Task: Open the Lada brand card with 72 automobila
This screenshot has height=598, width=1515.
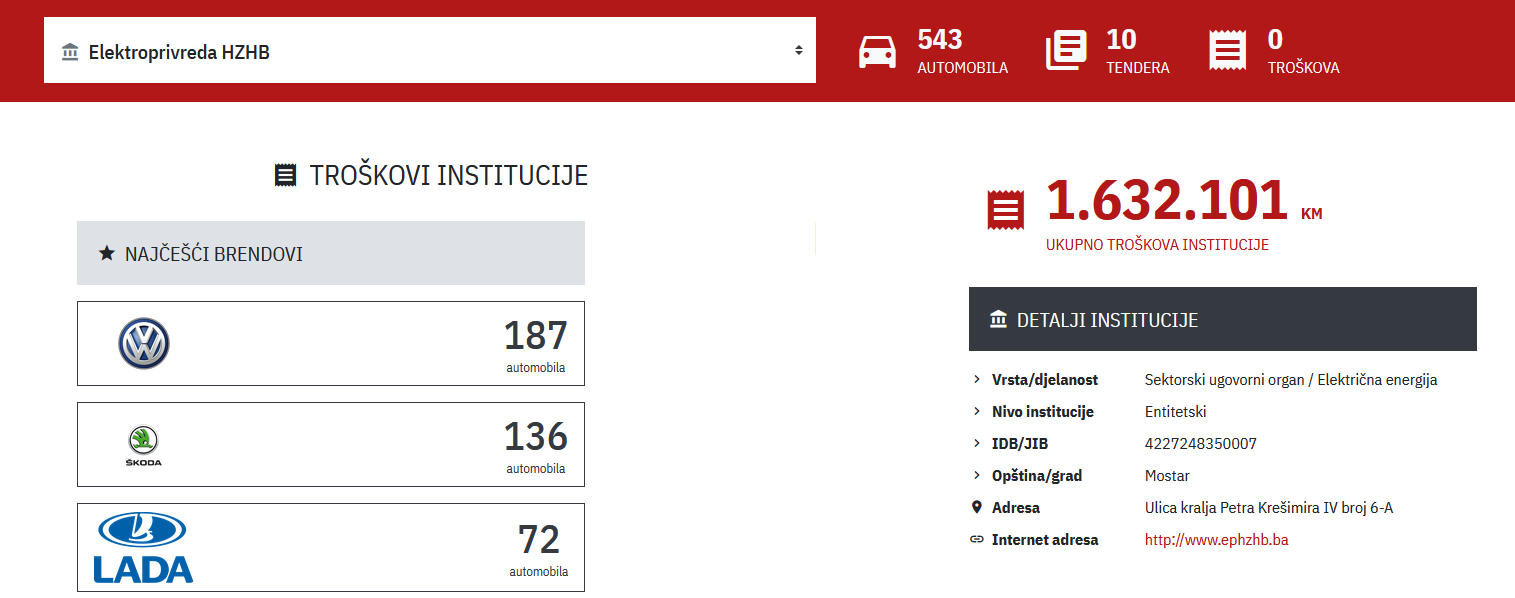Action: point(331,547)
